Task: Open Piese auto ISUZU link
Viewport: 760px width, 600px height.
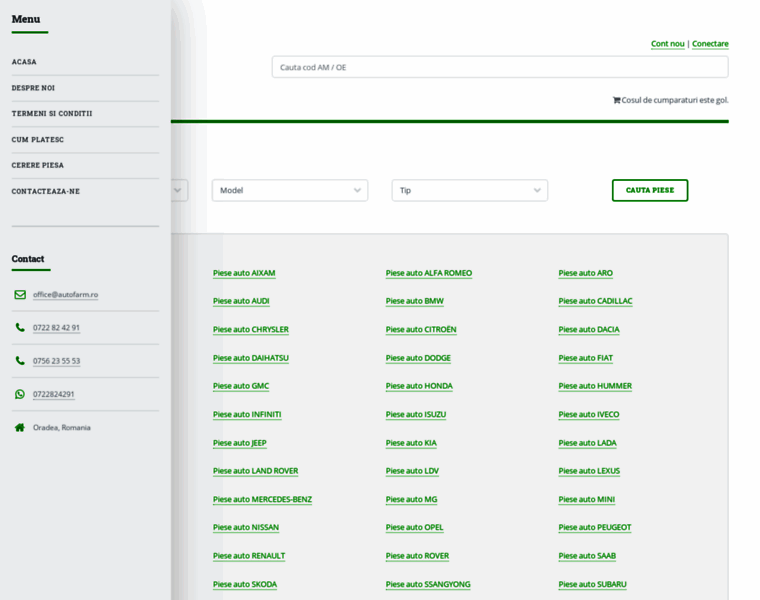Action: [x=416, y=415]
